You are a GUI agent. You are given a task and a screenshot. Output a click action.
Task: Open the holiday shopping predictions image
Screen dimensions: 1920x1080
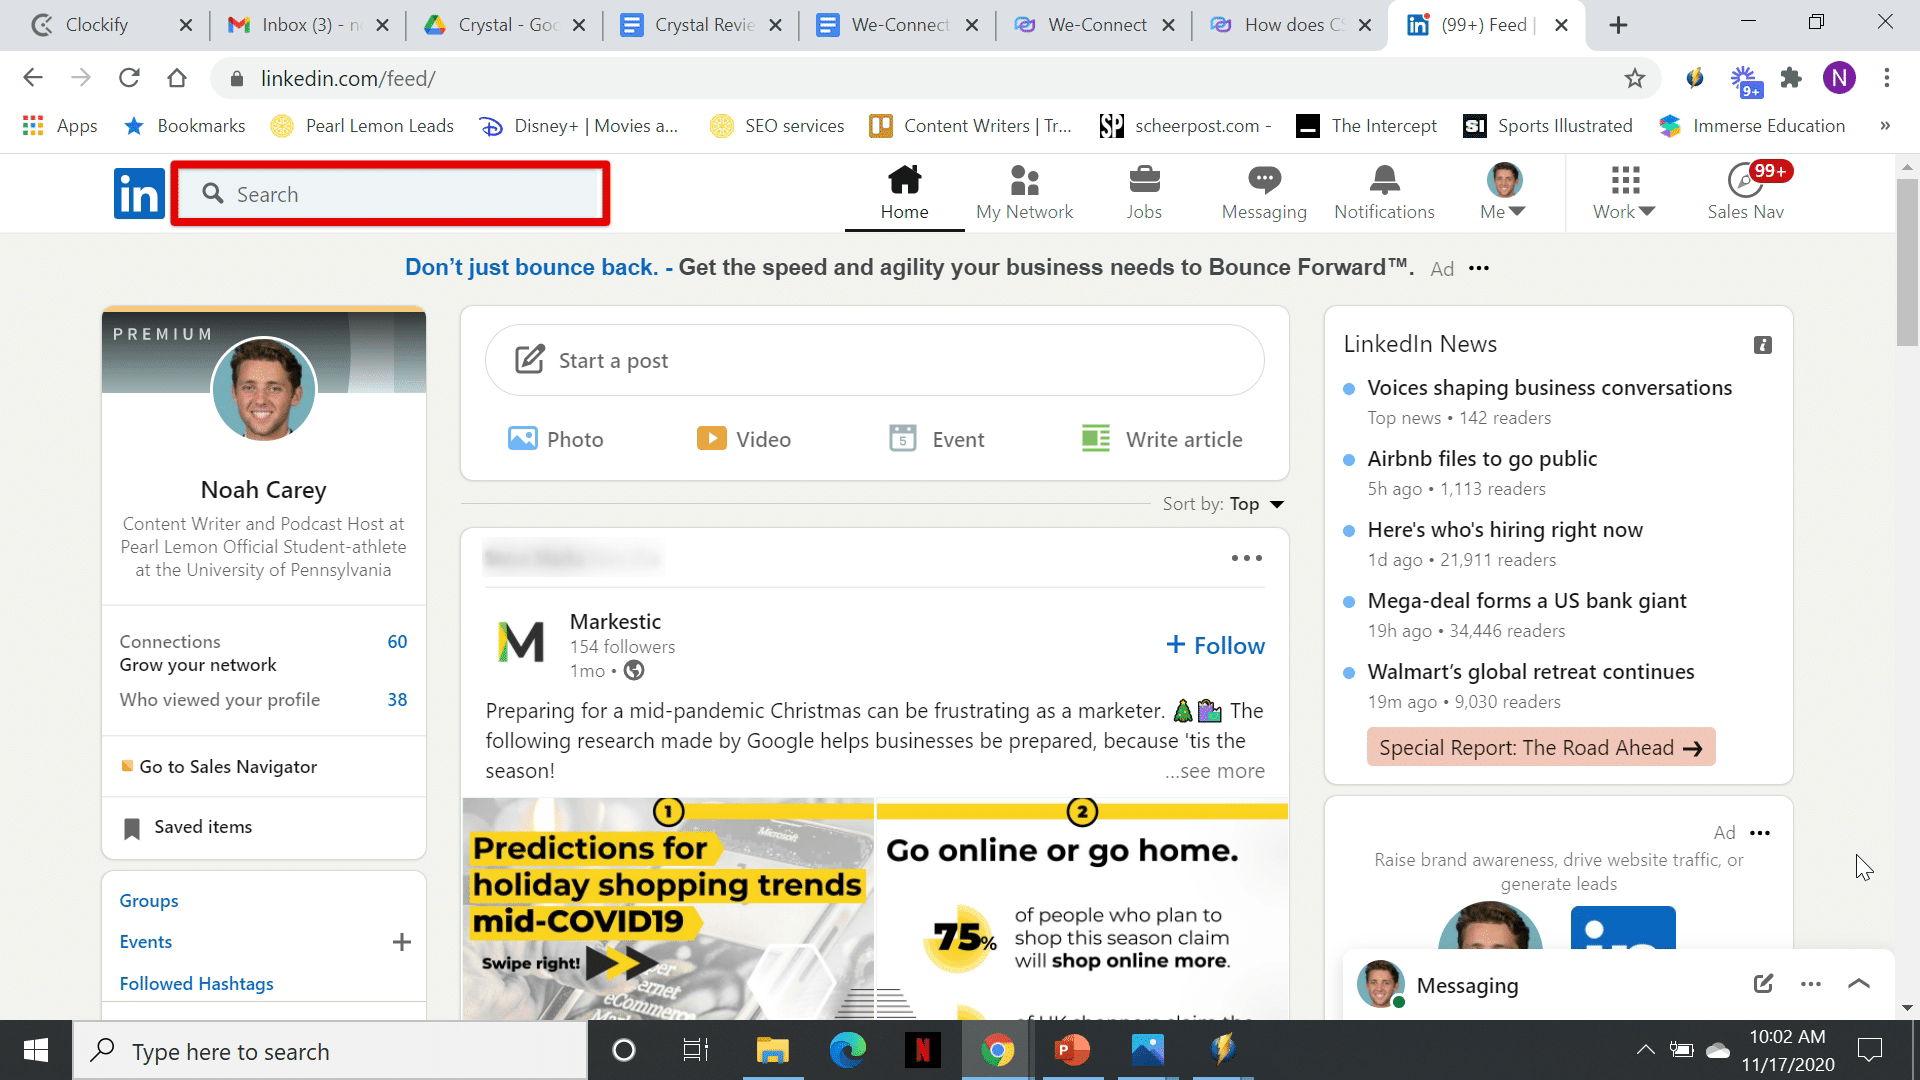point(668,908)
